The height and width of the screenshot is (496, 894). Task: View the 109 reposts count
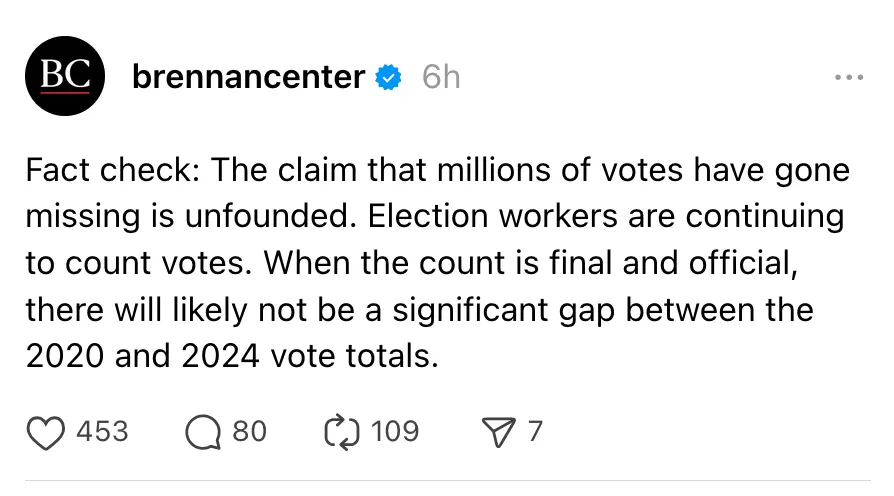394,431
